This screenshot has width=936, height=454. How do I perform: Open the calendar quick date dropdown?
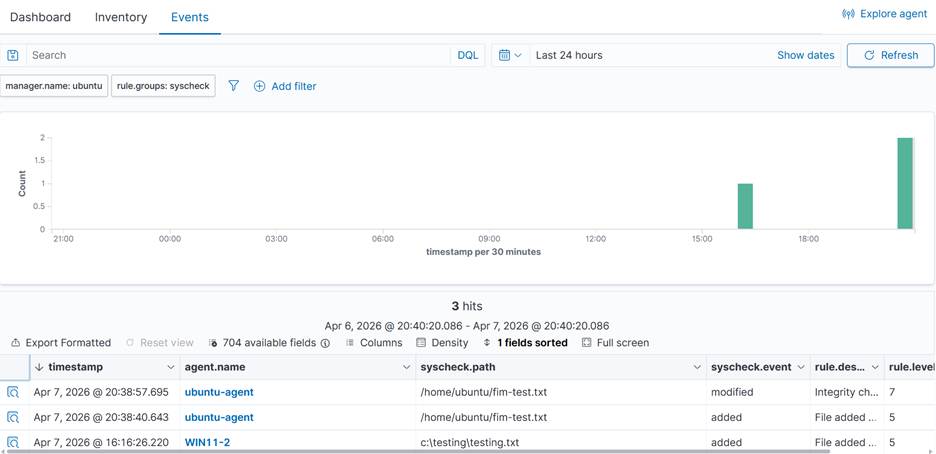[510, 55]
